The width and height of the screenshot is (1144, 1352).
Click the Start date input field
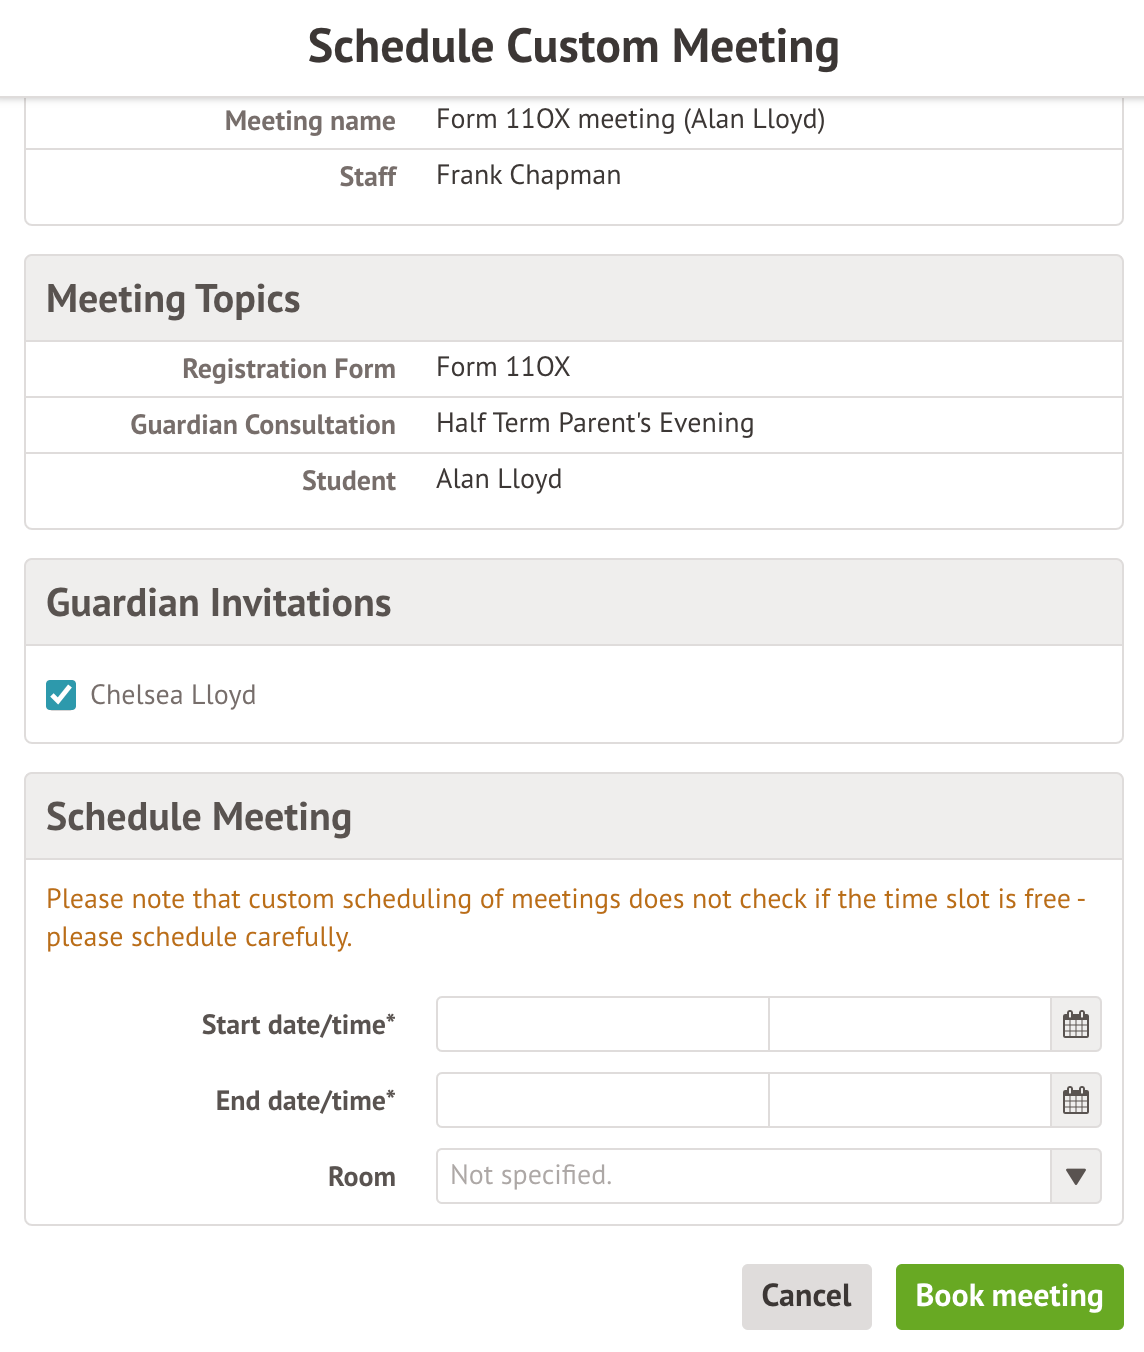tap(602, 1024)
